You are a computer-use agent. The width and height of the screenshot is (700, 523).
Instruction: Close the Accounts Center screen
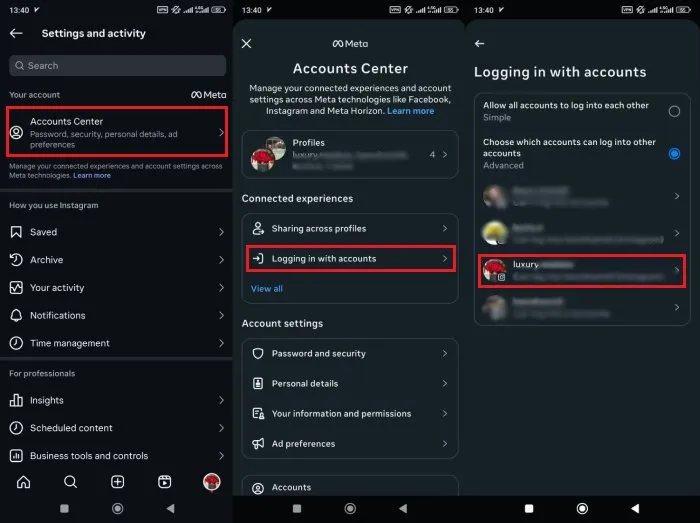click(246, 44)
